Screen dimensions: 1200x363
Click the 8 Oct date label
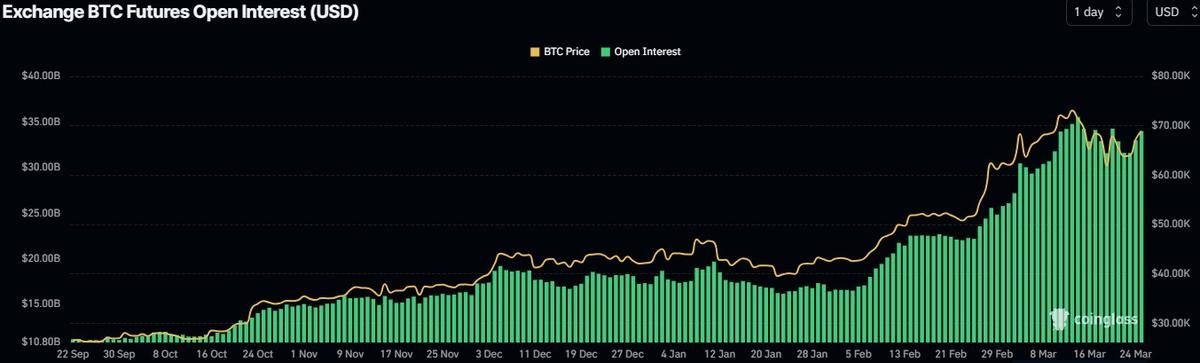[x=166, y=354]
